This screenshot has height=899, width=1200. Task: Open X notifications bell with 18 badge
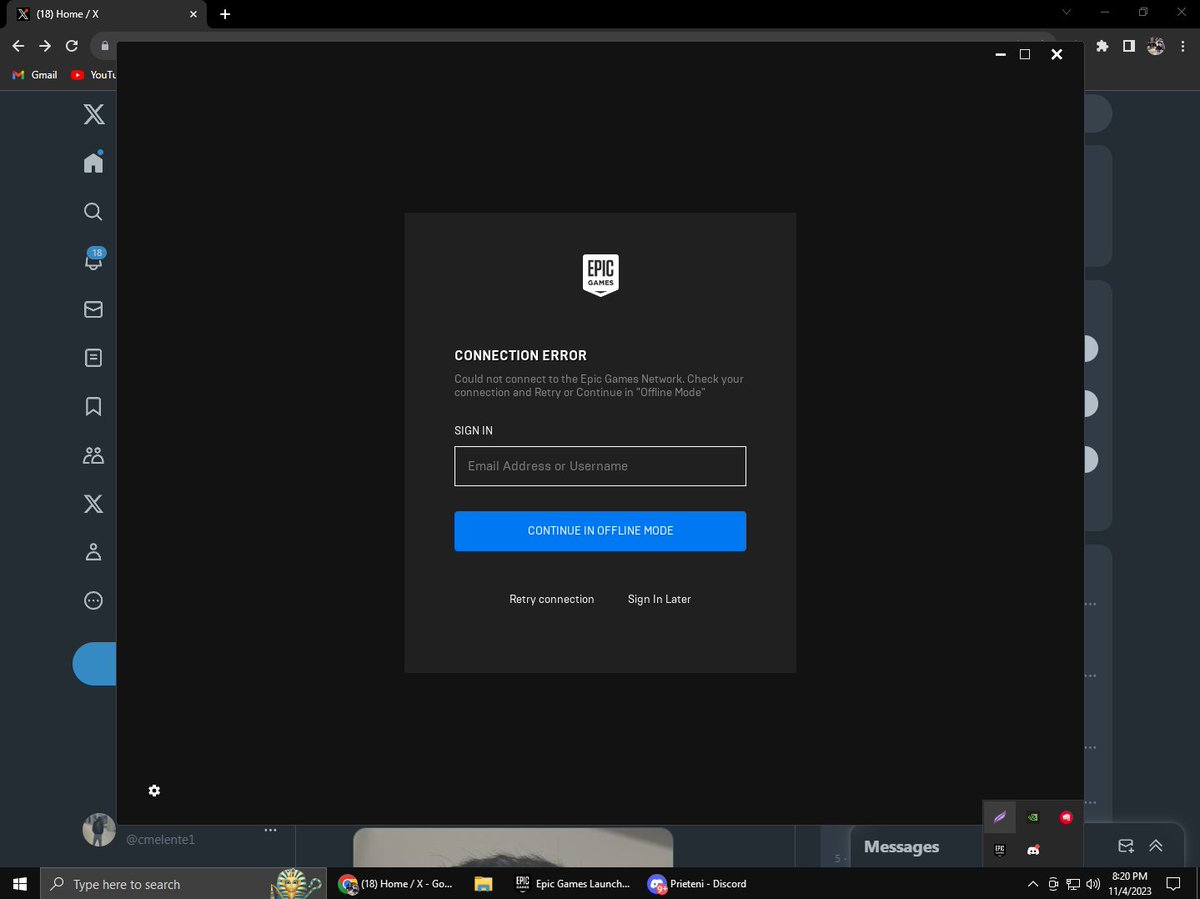[94, 259]
